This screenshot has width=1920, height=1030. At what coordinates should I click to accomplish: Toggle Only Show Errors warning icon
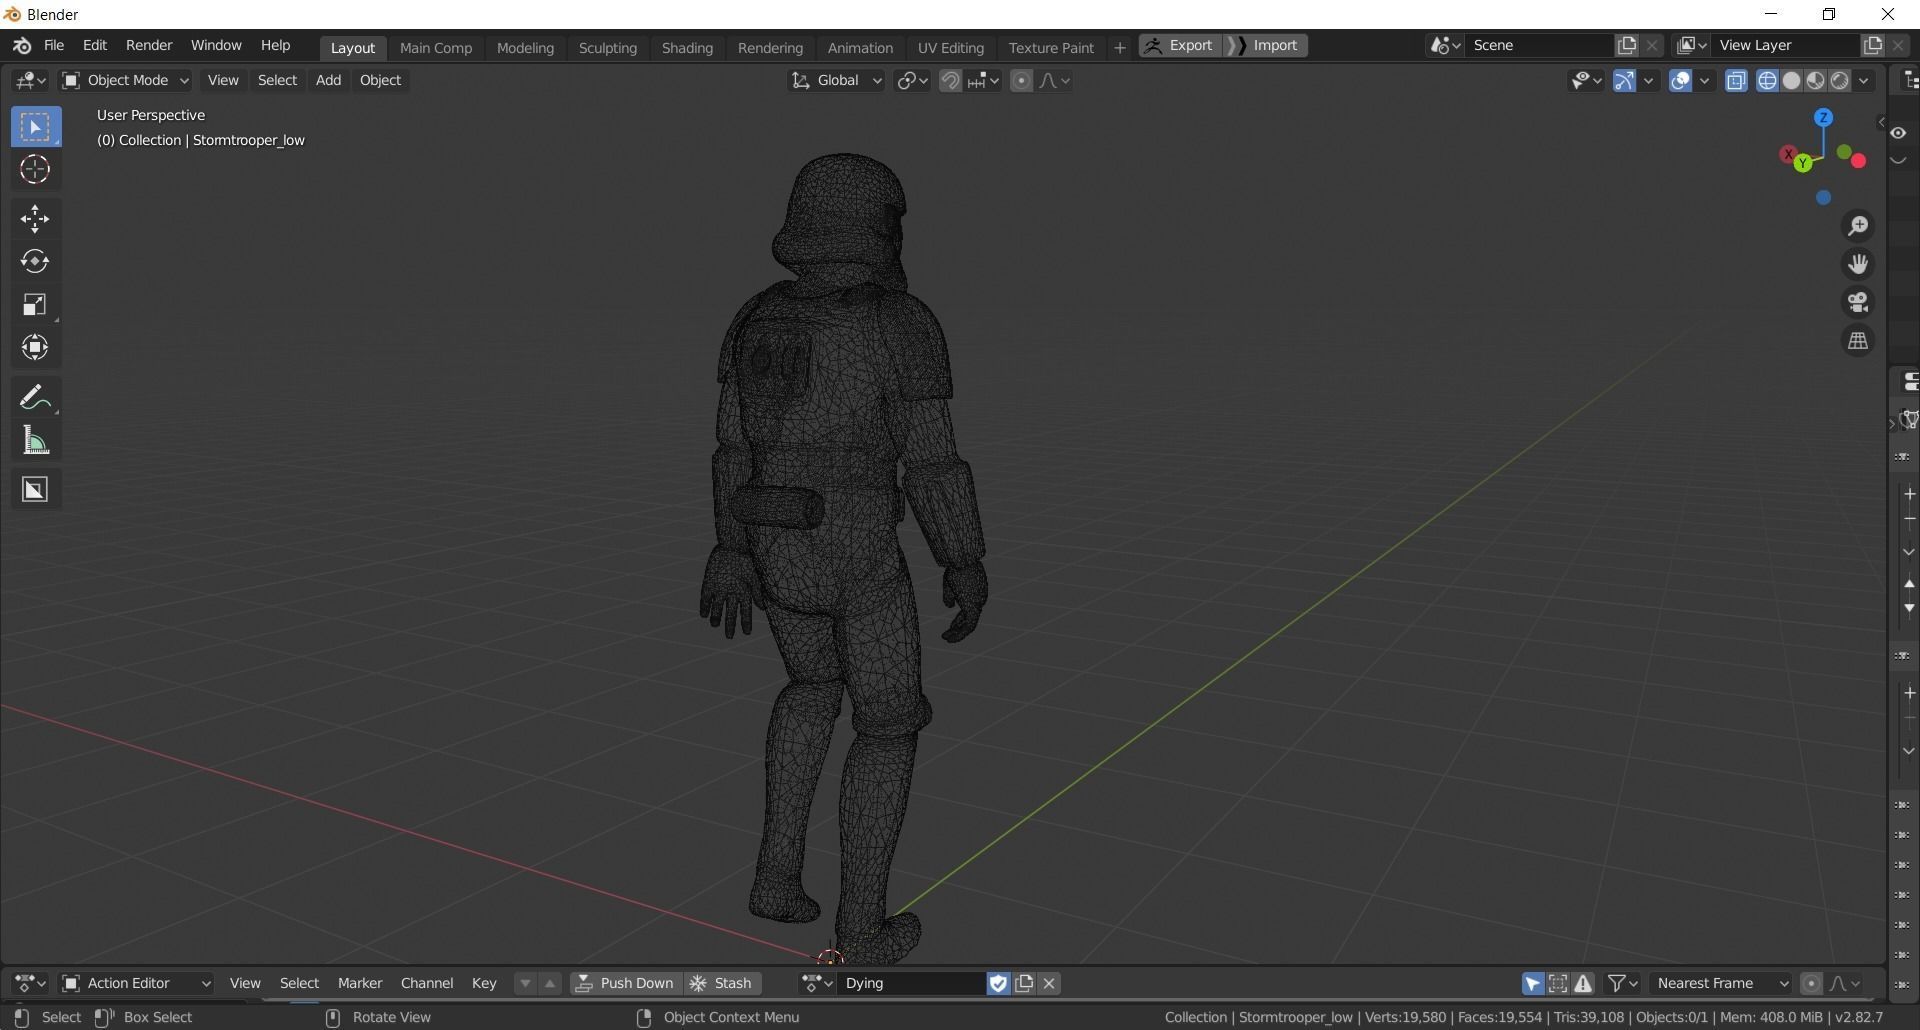(x=1583, y=984)
